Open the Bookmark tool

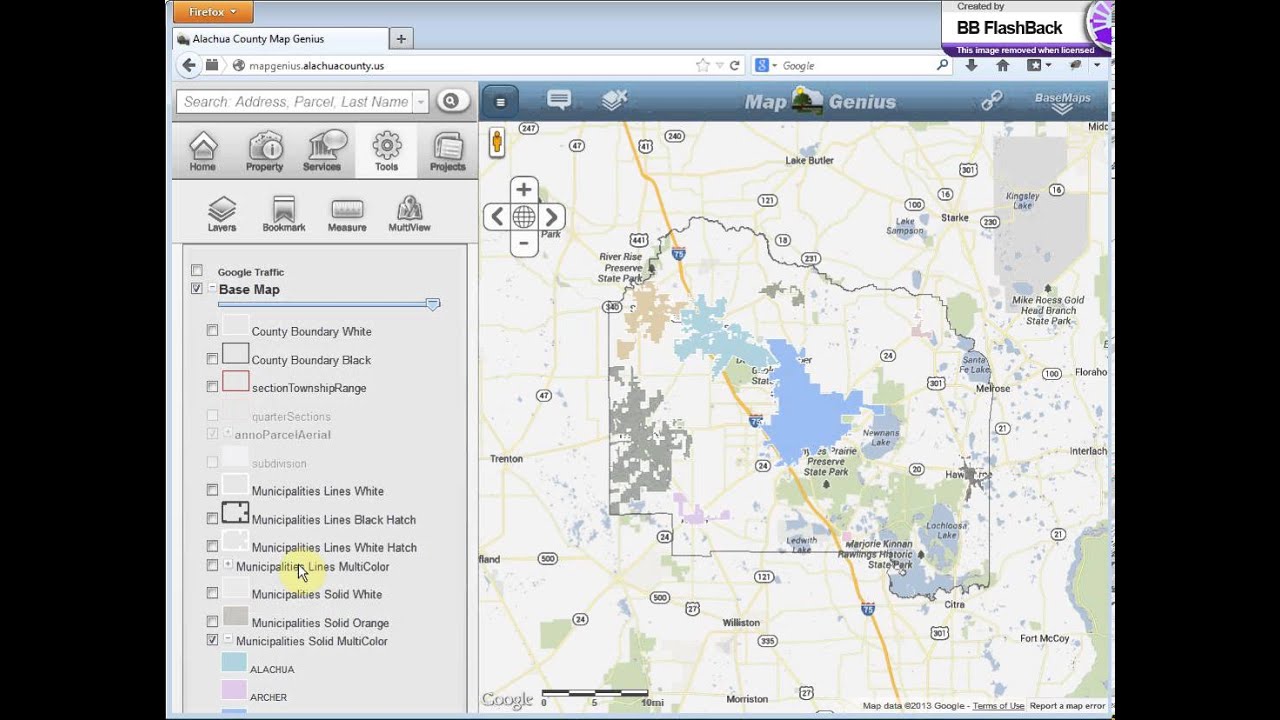284,214
